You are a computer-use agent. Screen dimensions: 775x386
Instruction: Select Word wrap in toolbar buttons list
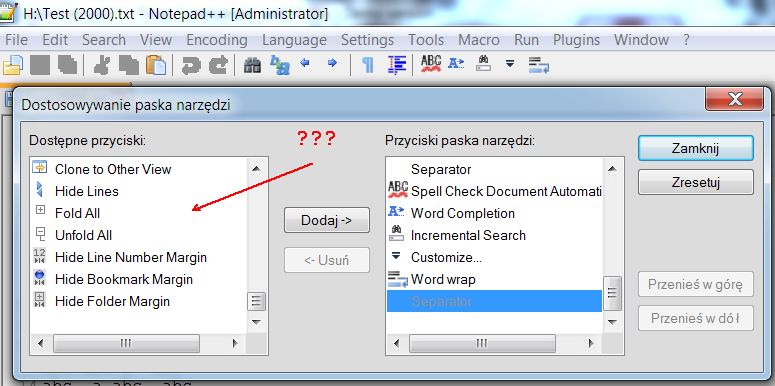tap(494, 279)
